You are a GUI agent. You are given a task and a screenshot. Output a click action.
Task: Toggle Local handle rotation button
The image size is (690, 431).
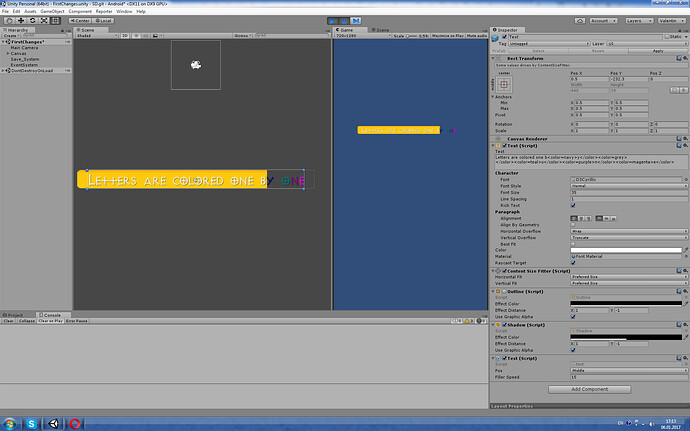click(x=103, y=21)
